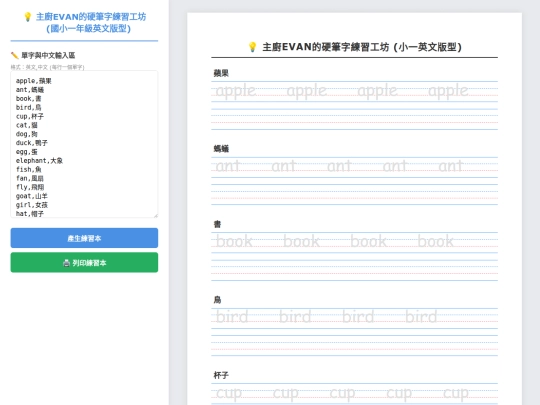
Task: Select the line 'fan,風扇' in textarea
Action: (30, 178)
